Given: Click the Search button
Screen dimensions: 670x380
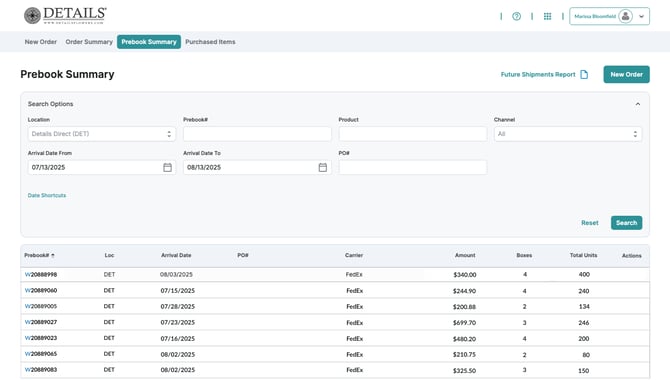Looking at the screenshot, I should [x=626, y=223].
